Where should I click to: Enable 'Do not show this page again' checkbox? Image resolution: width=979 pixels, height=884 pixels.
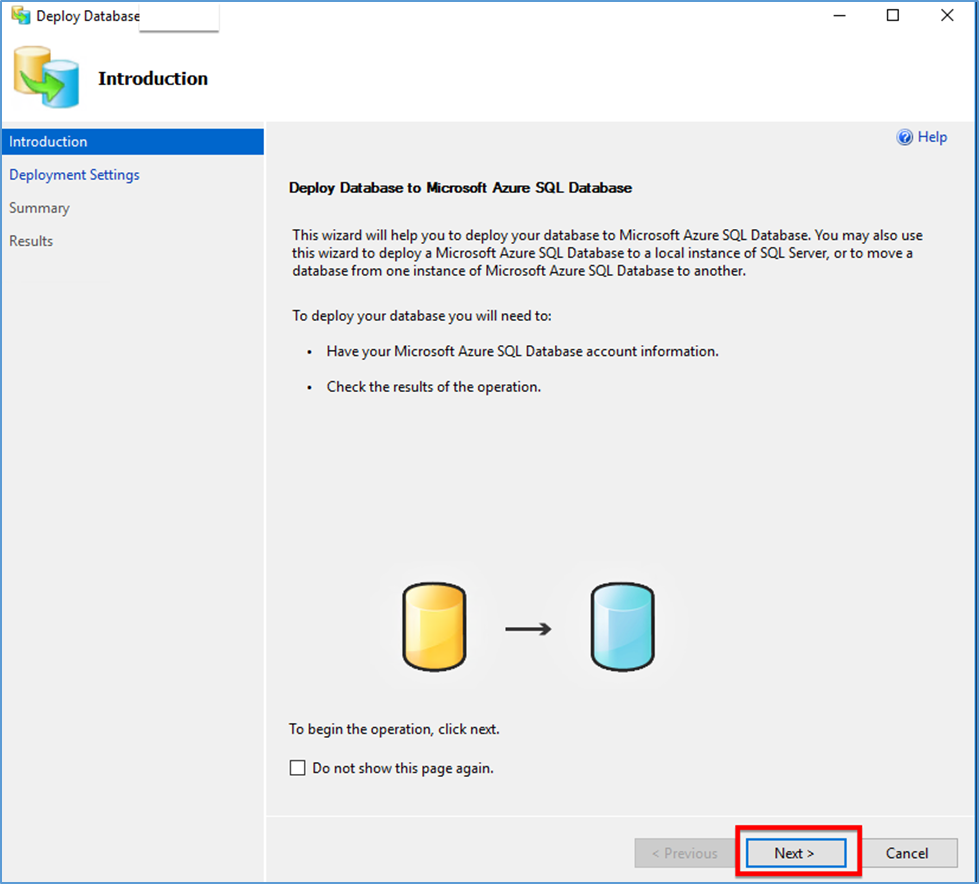click(297, 767)
